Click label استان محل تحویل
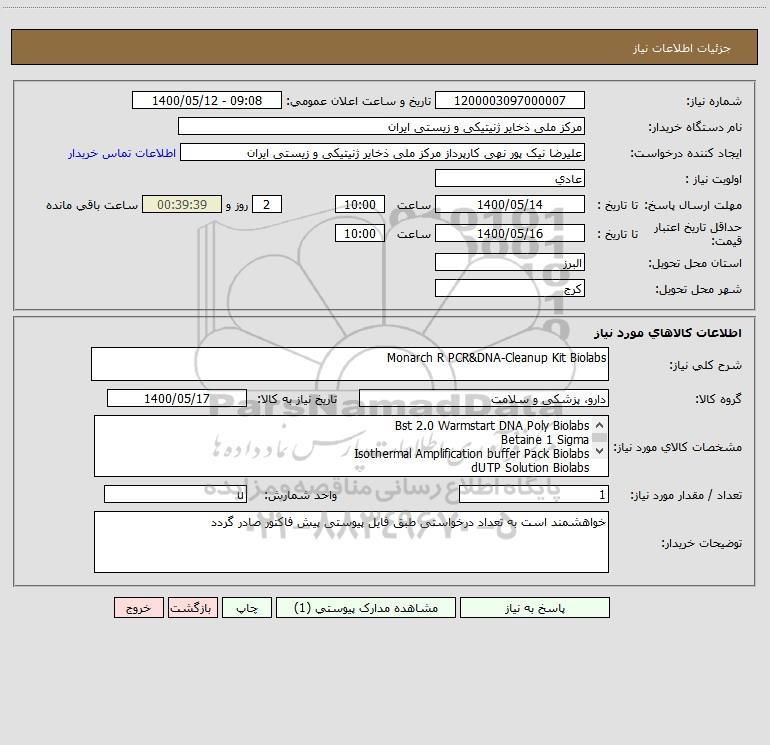The image size is (770, 745). tap(695, 263)
